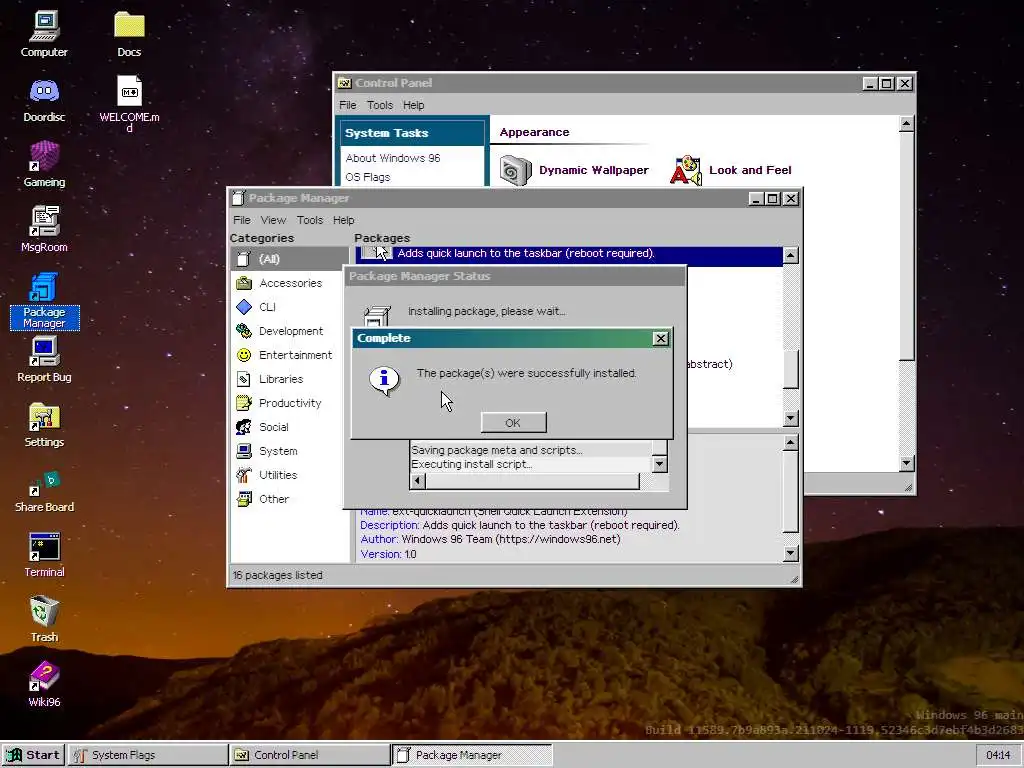
Task: Select the Utilities category tools icon
Action: (x=244, y=475)
